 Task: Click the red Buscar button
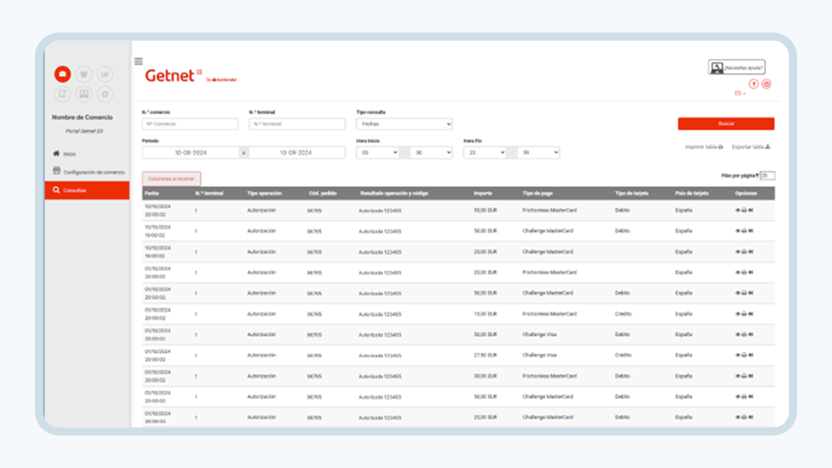726,124
